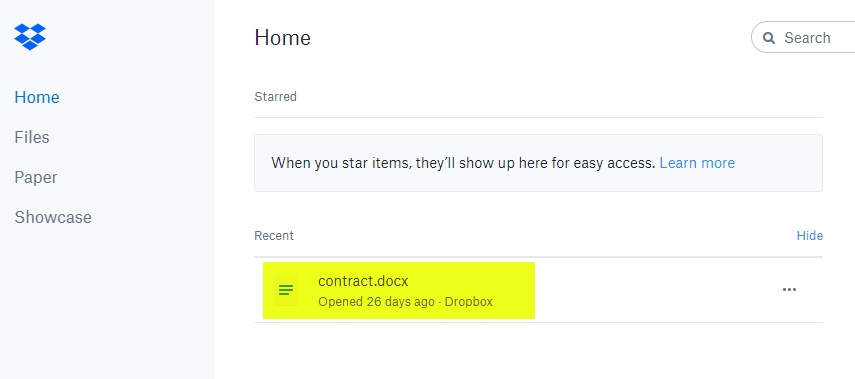Image resolution: width=855 pixels, height=379 pixels.
Task: Open Showcase in the sidebar
Action: point(53,217)
